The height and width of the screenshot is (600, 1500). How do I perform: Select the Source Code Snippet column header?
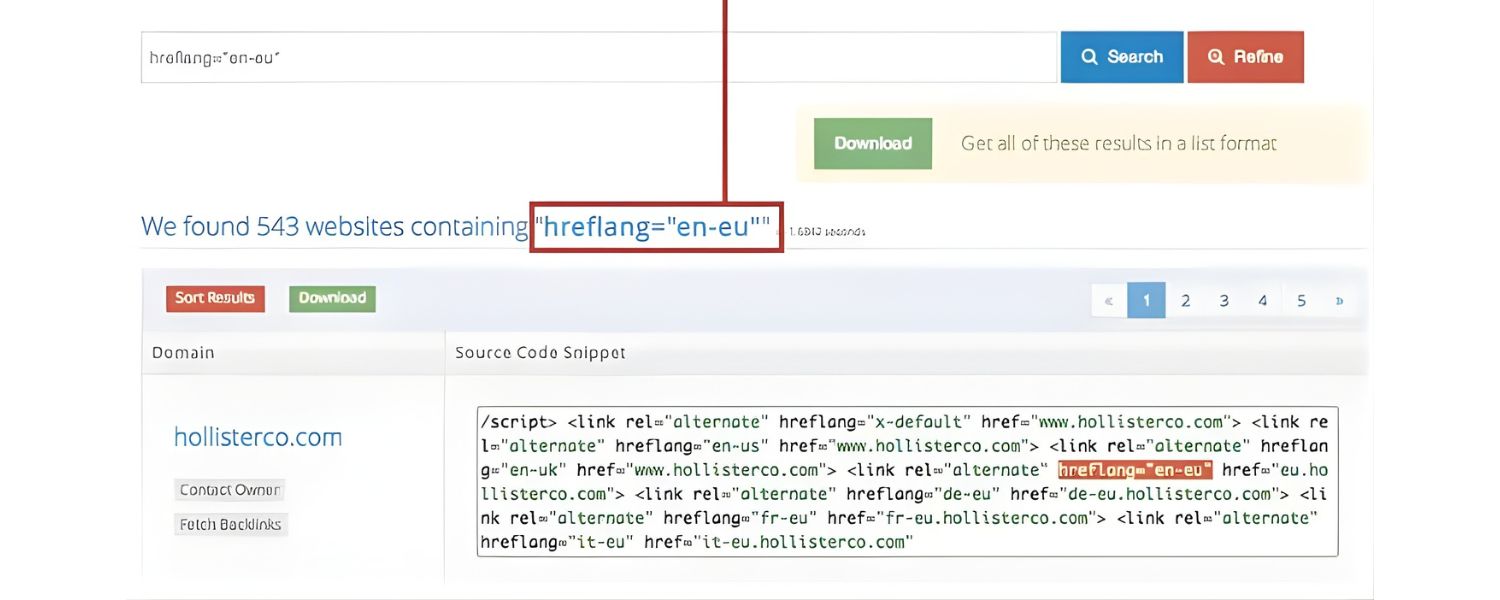(x=541, y=352)
